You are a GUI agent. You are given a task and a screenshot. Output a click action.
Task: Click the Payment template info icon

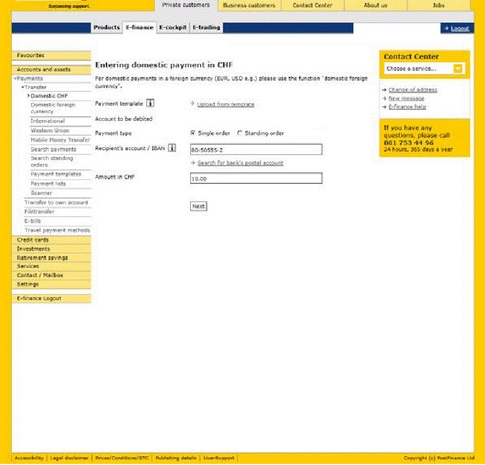(150, 103)
